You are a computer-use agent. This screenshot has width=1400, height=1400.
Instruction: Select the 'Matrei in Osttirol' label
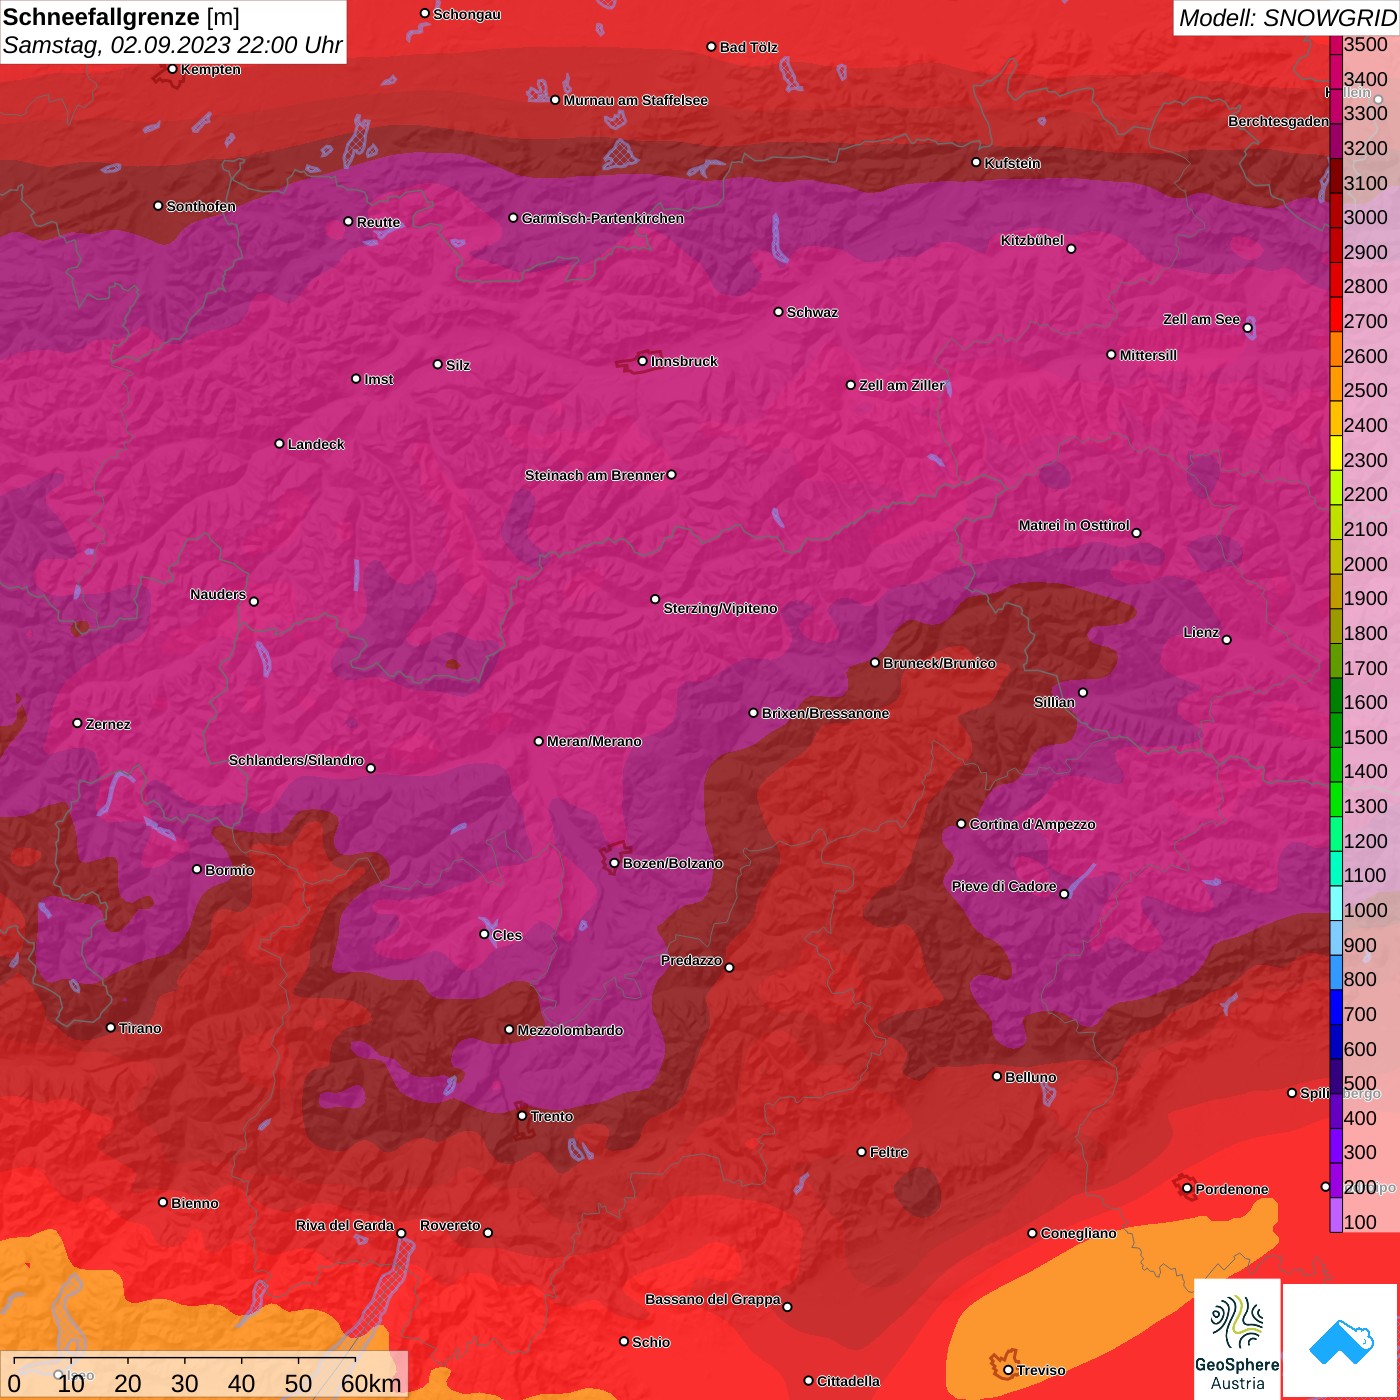point(1074,525)
